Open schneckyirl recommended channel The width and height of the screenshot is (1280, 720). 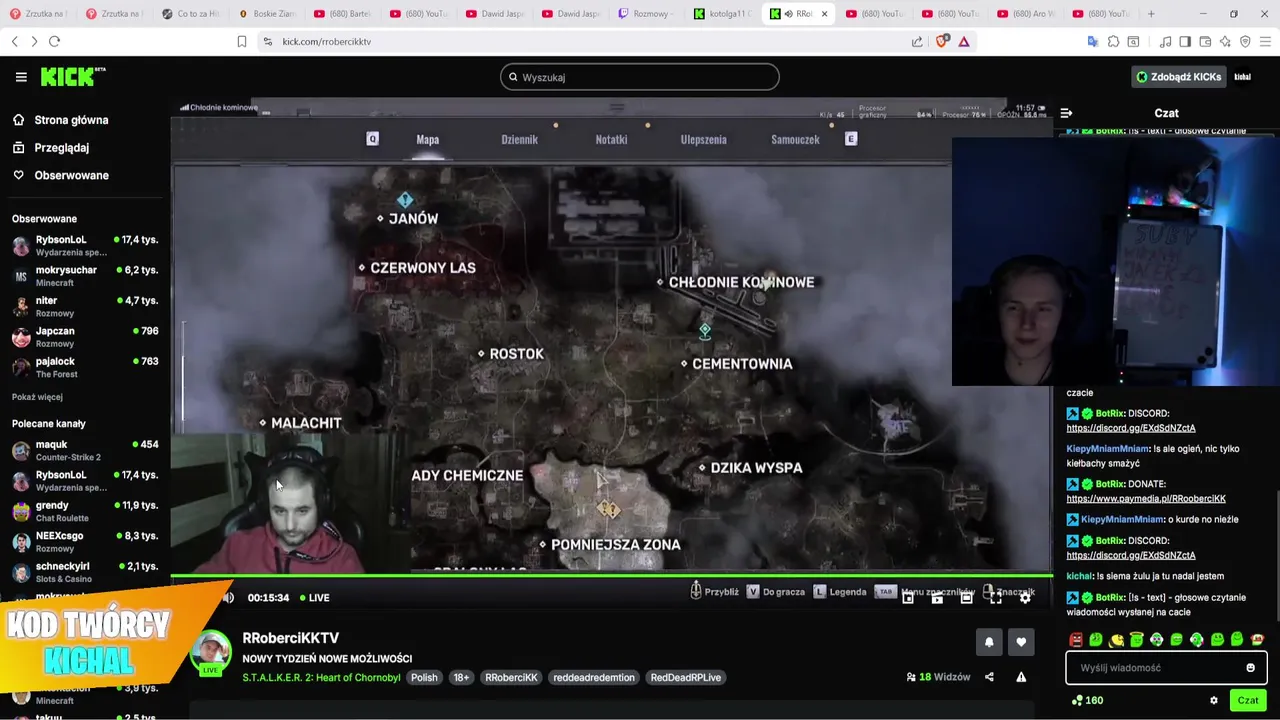(x=85, y=572)
